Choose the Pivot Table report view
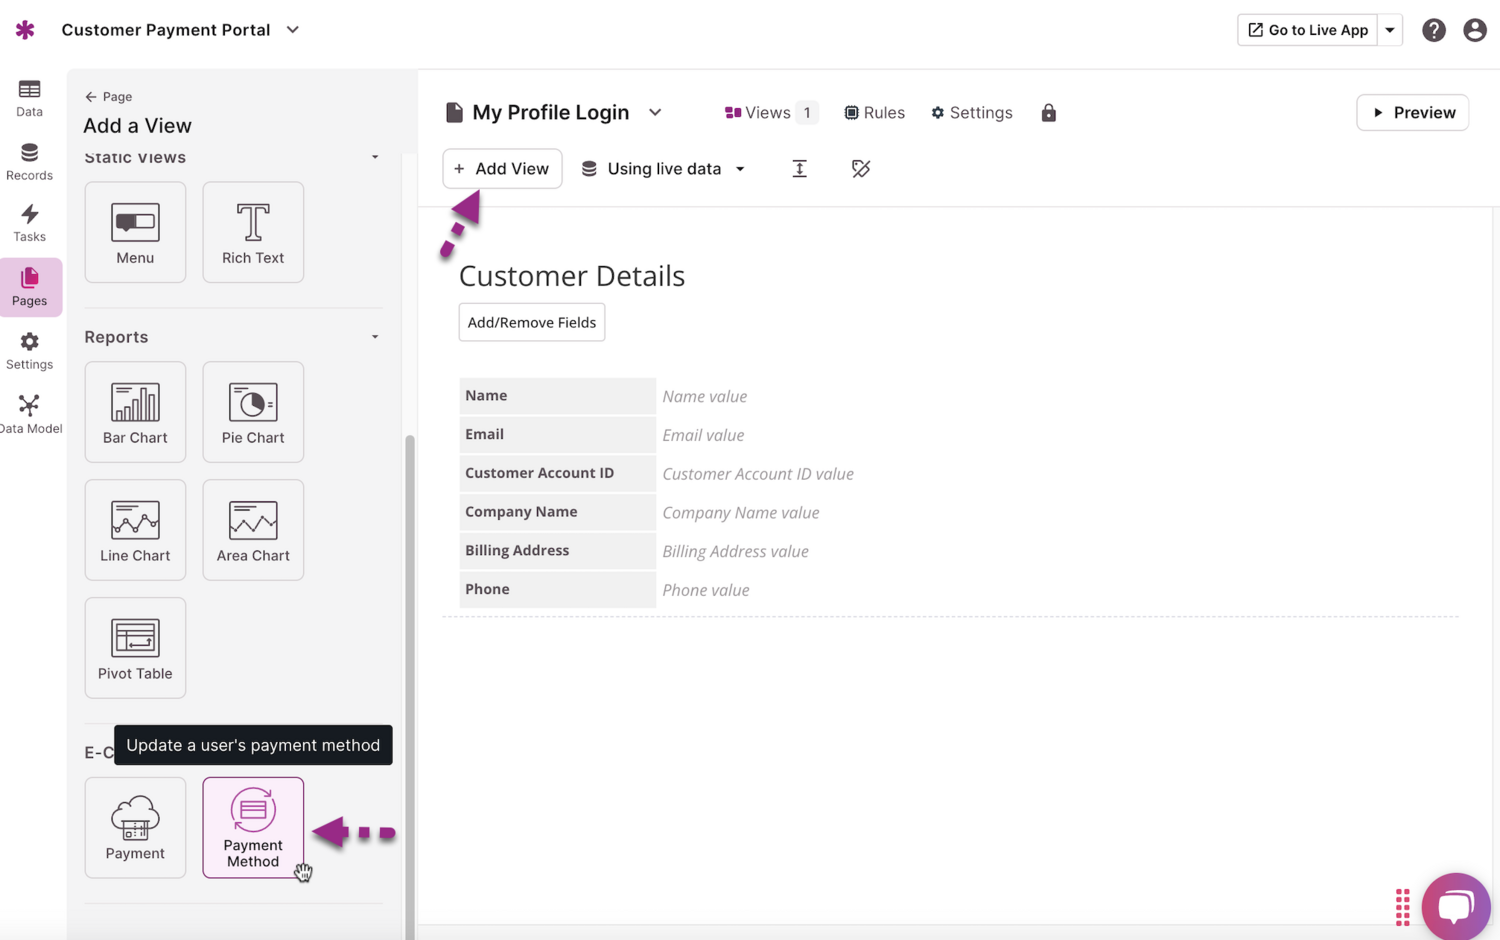Viewport: 1500px width, 940px height. pos(135,647)
